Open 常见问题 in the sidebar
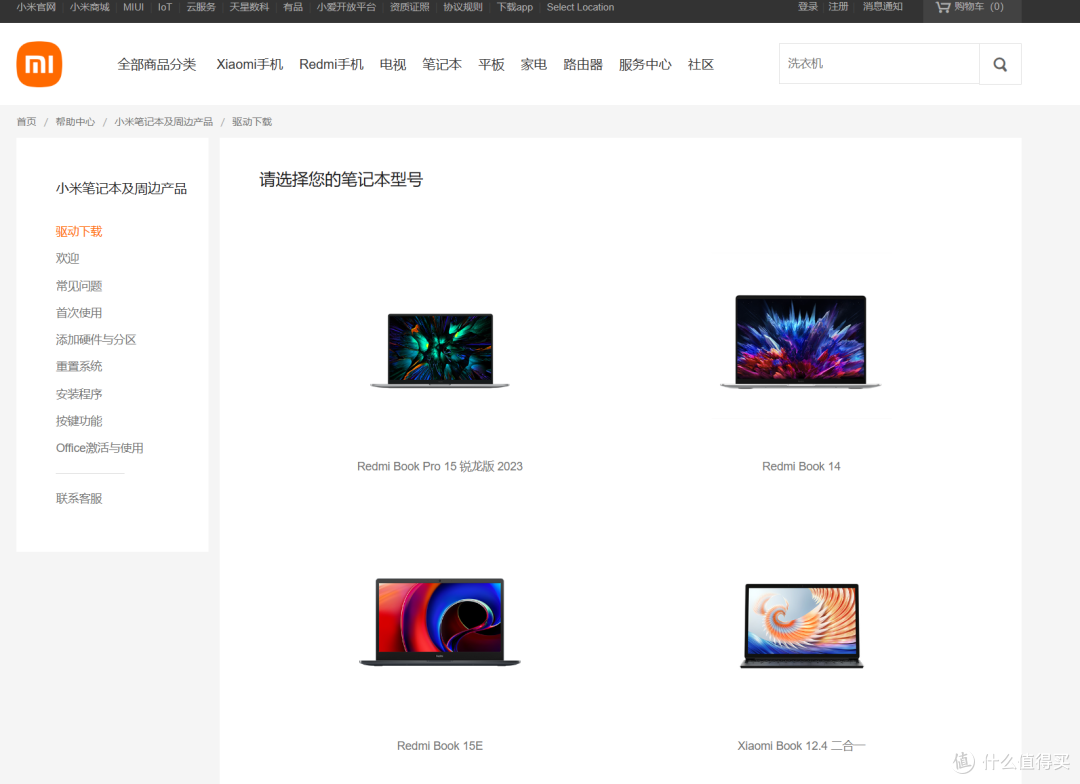This screenshot has height=784, width=1080. click(79, 286)
